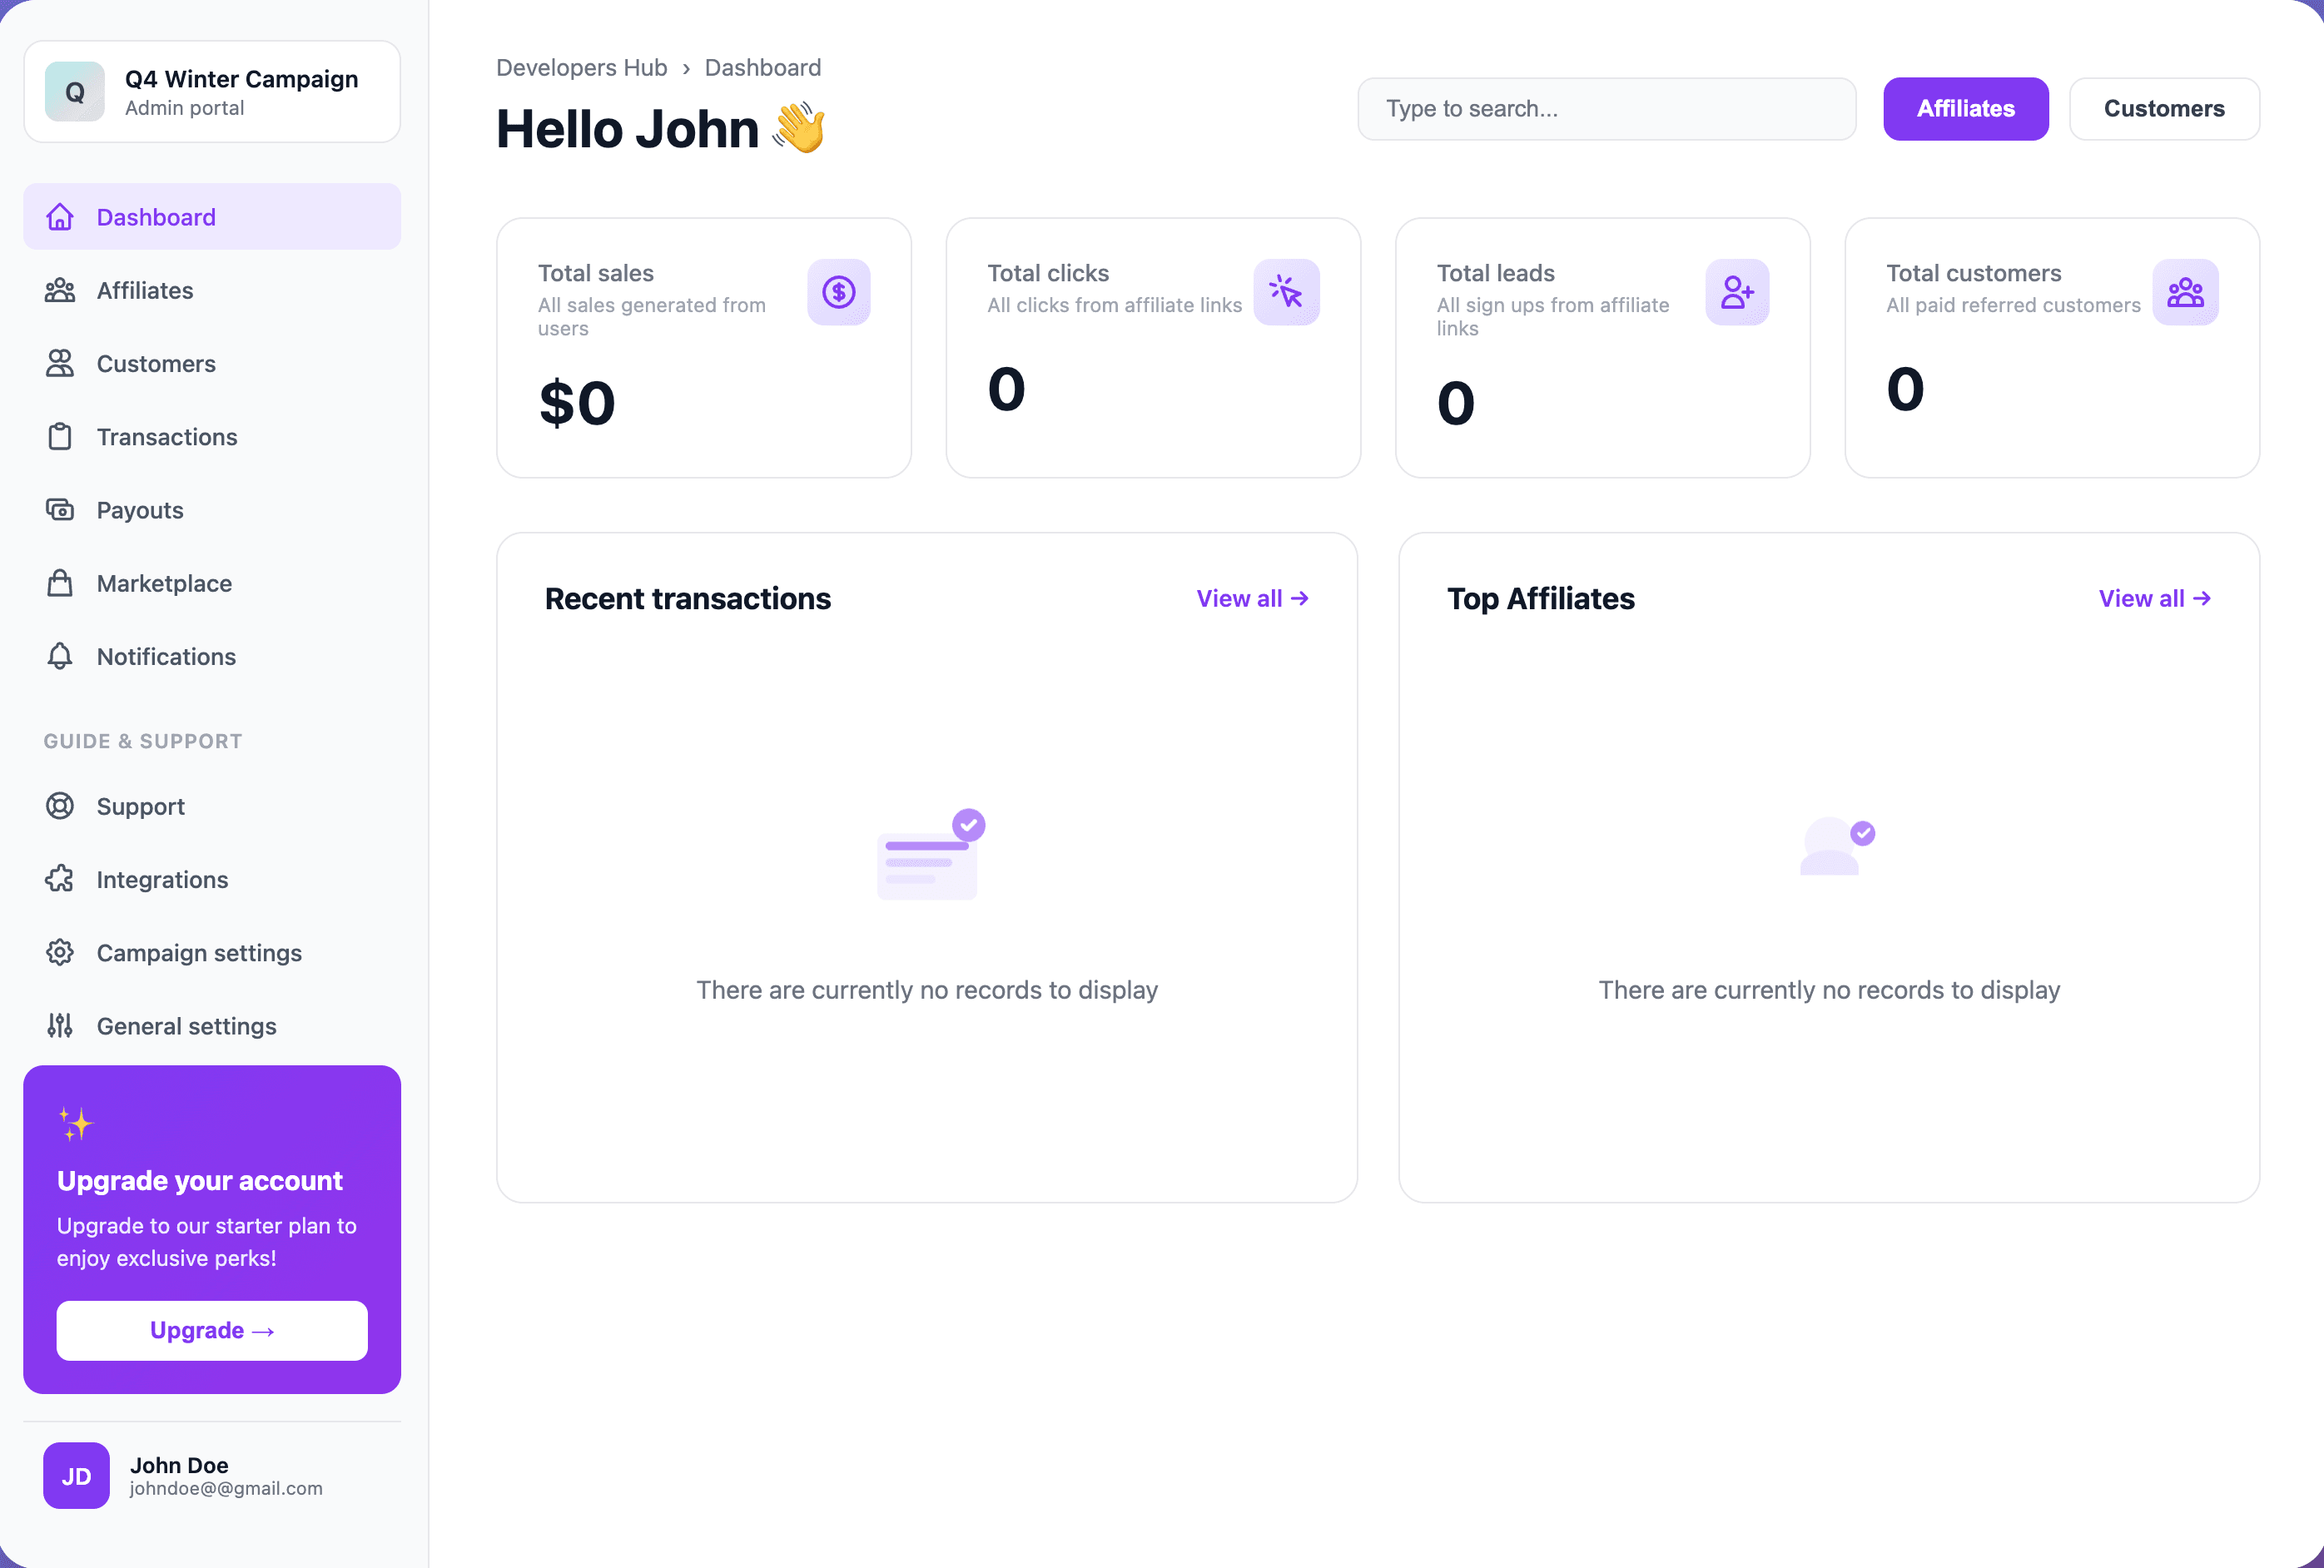Click the Total clicks cursor icon

coord(1286,292)
